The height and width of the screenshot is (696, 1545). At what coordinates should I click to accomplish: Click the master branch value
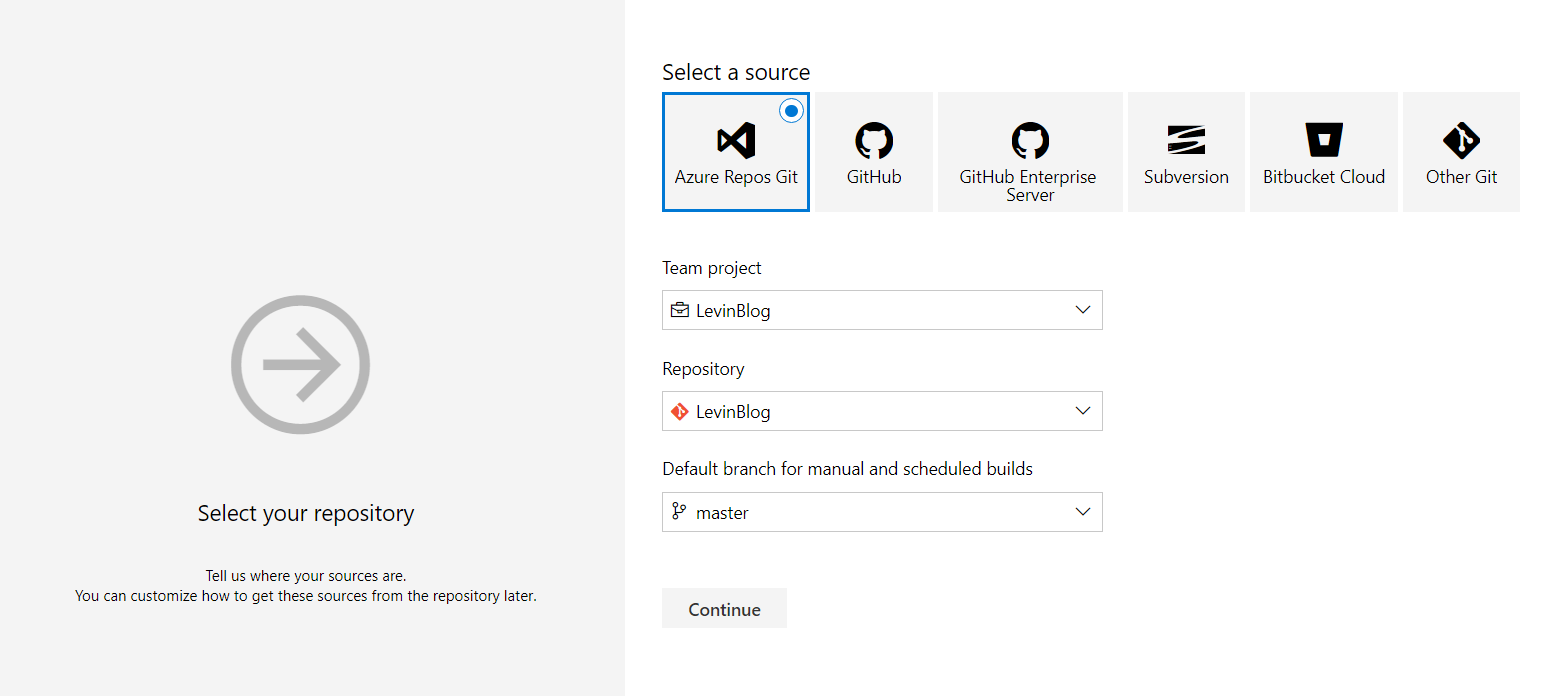point(722,513)
